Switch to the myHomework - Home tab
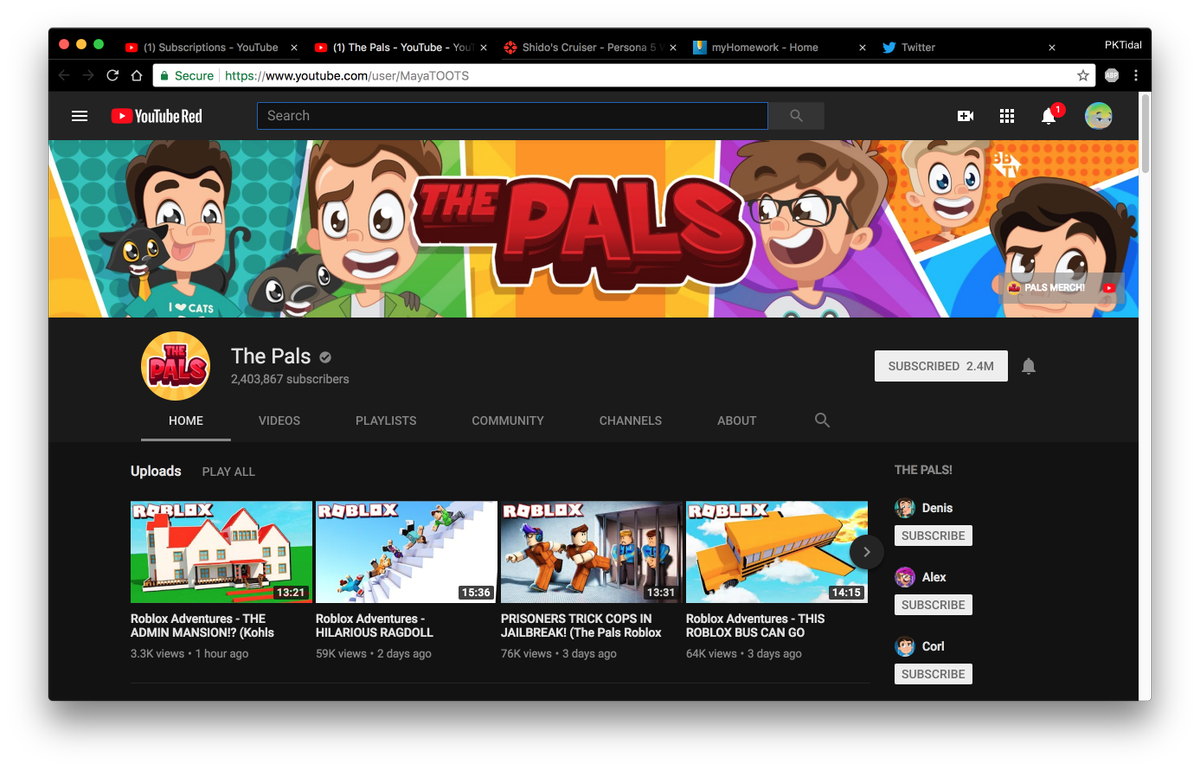Viewport: 1200px width, 770px height. (775, 47)
